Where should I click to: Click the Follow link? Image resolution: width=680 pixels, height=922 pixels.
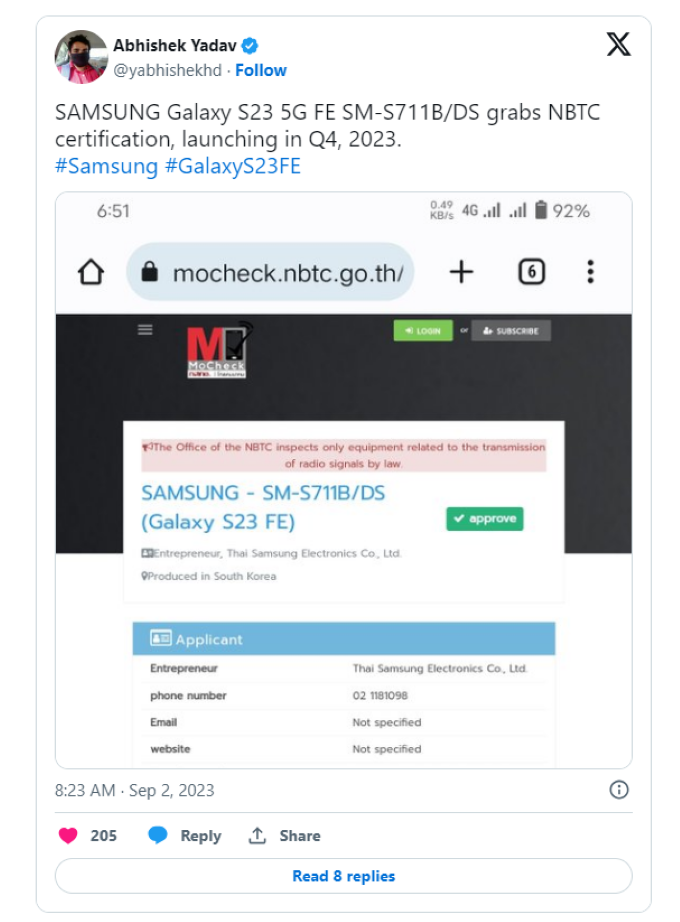click(261, 70)
